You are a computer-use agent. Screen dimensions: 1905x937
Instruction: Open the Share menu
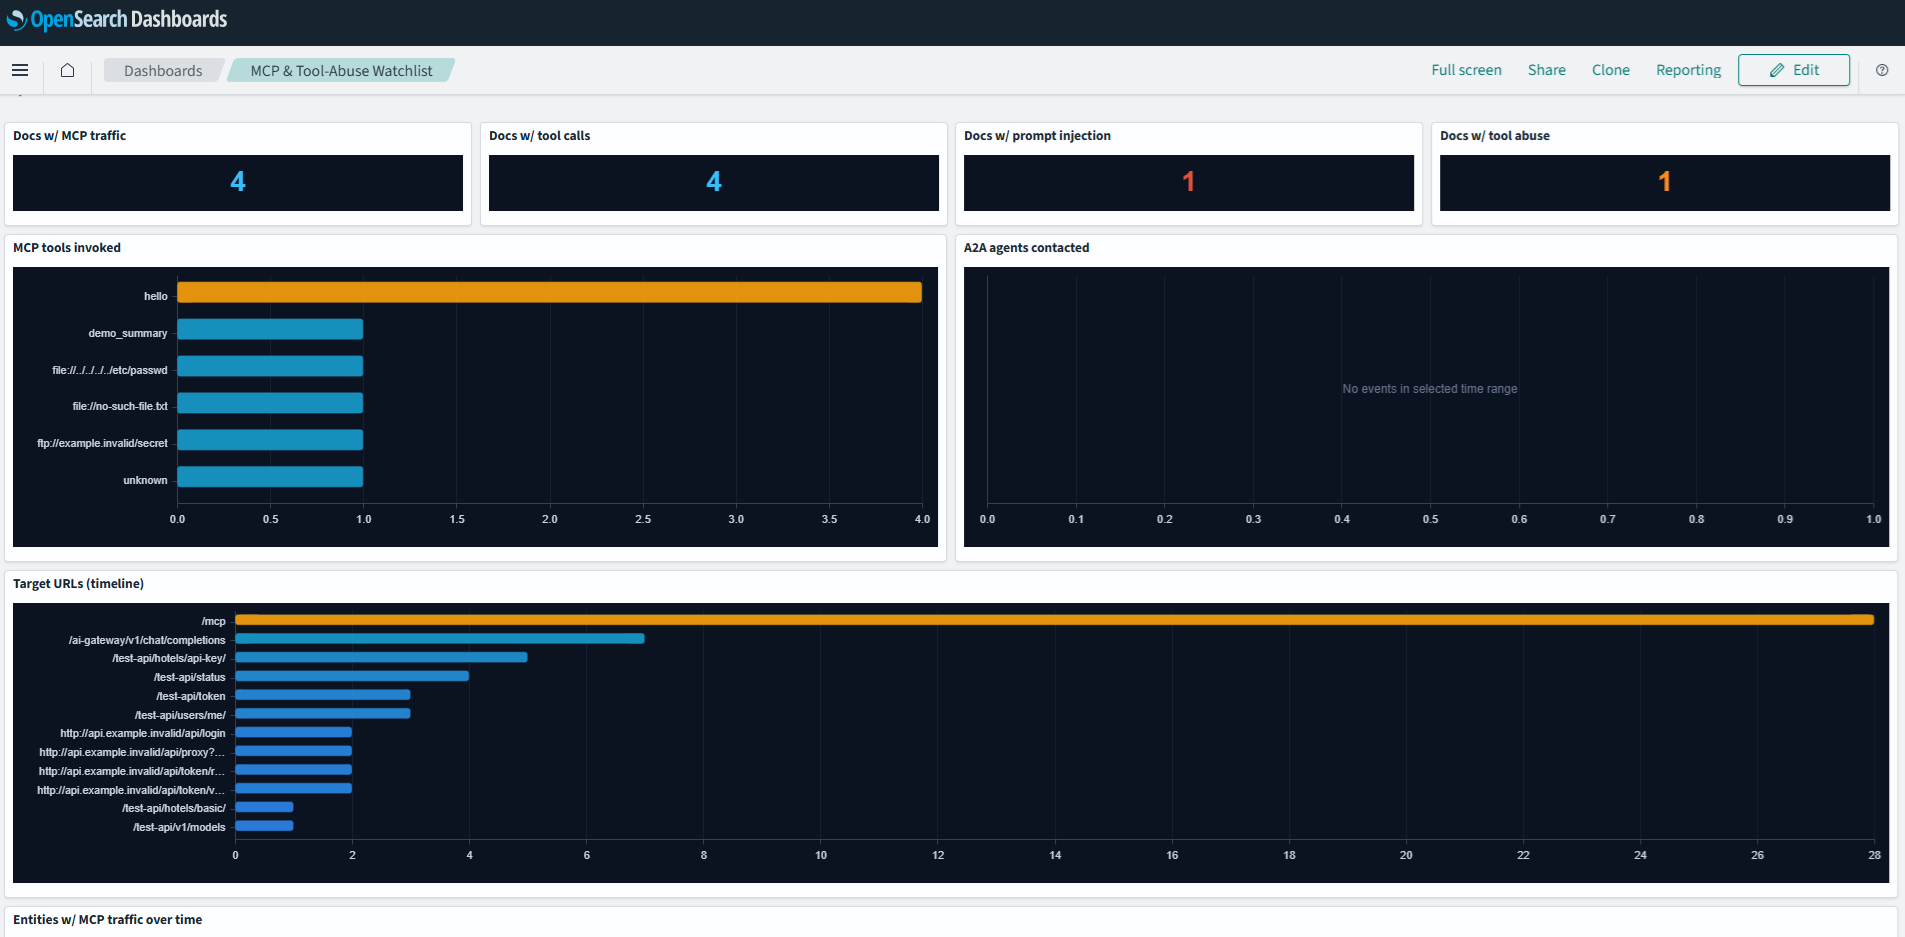click(1547, 70)
